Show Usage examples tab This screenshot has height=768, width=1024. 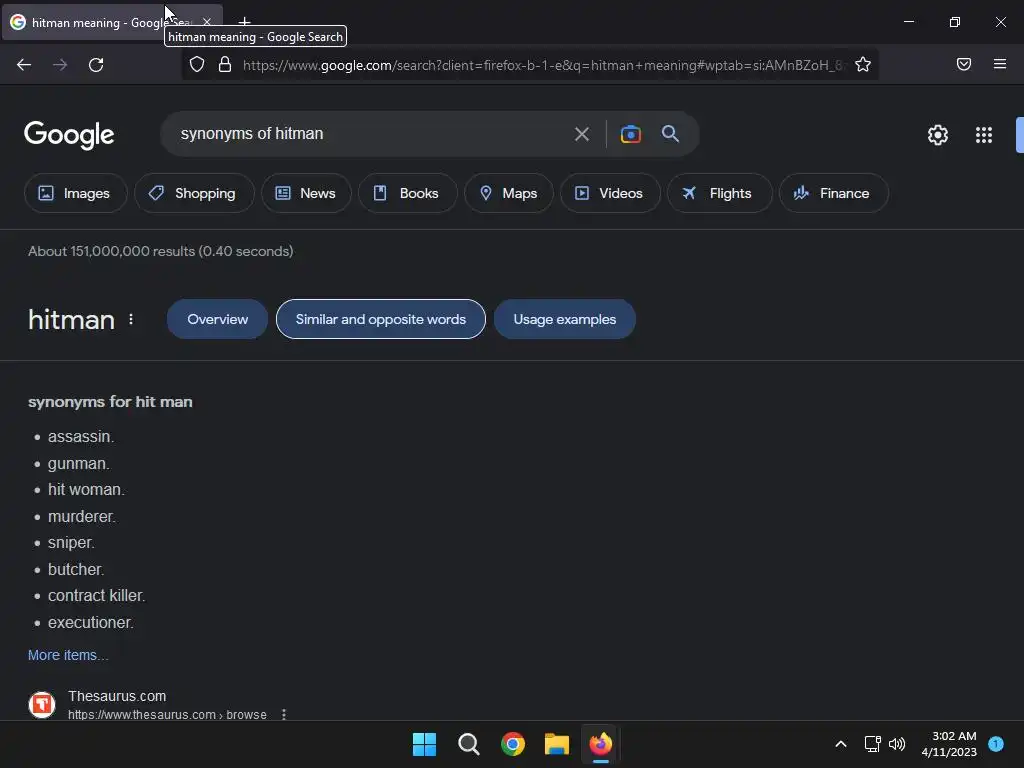tap(565, 319)
